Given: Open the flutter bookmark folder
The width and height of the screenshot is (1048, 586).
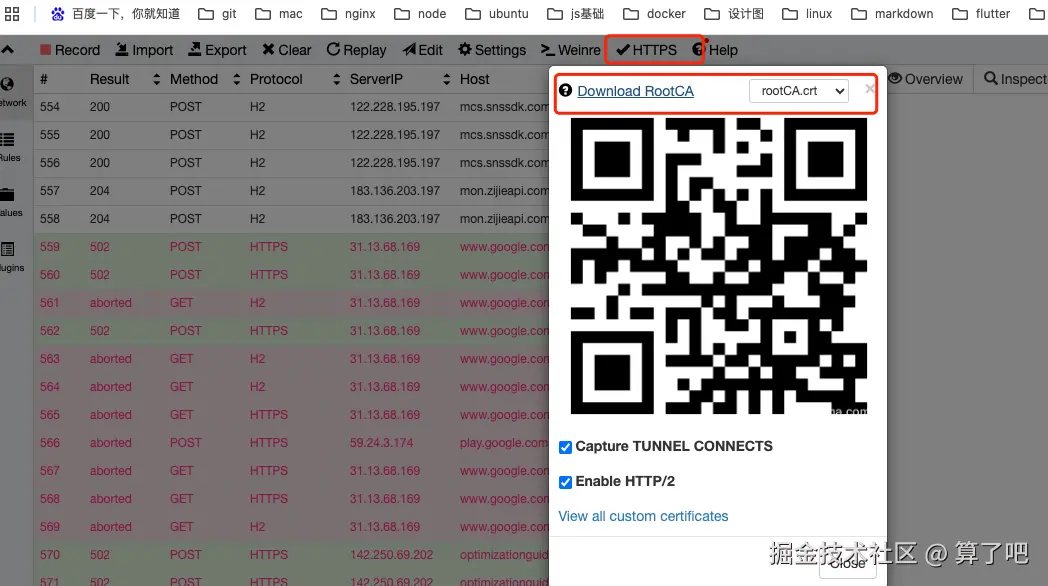Looking at the screenshot, I should 980,13.
